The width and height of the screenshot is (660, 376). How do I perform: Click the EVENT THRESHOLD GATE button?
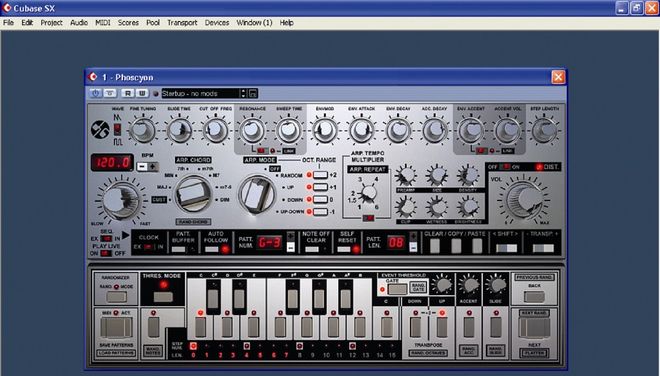pos(397,289)
